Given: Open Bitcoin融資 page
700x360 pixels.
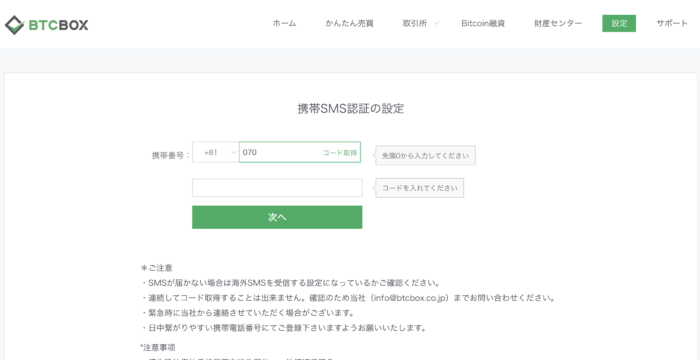Looking at the screenshot, I should pyautogui.click(x=483, y=24).
